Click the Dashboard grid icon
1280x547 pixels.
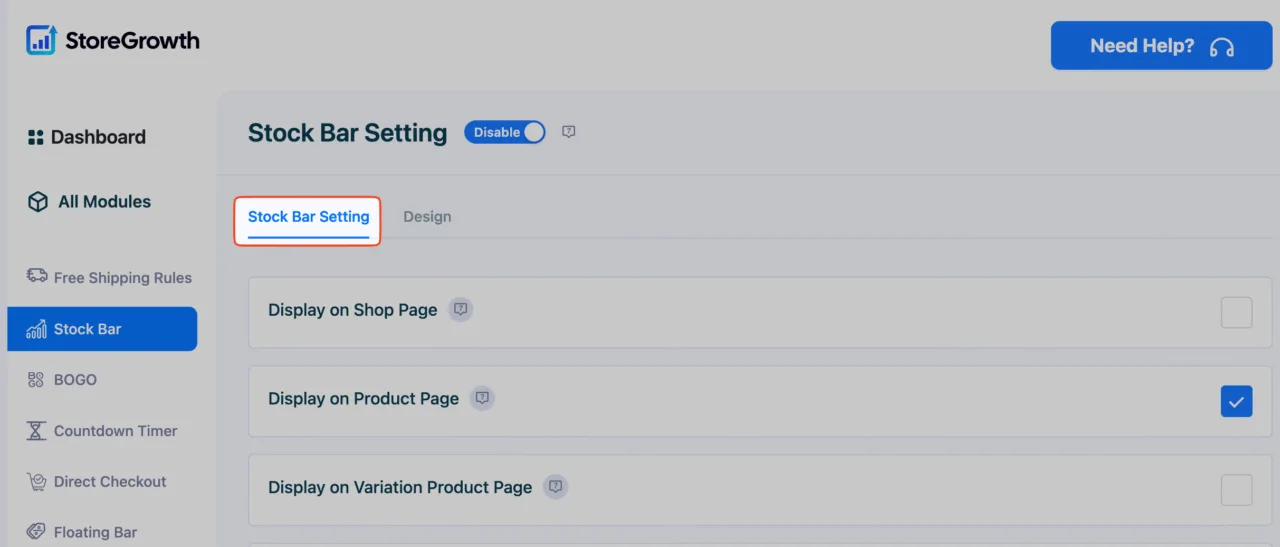tap(36, 137)
